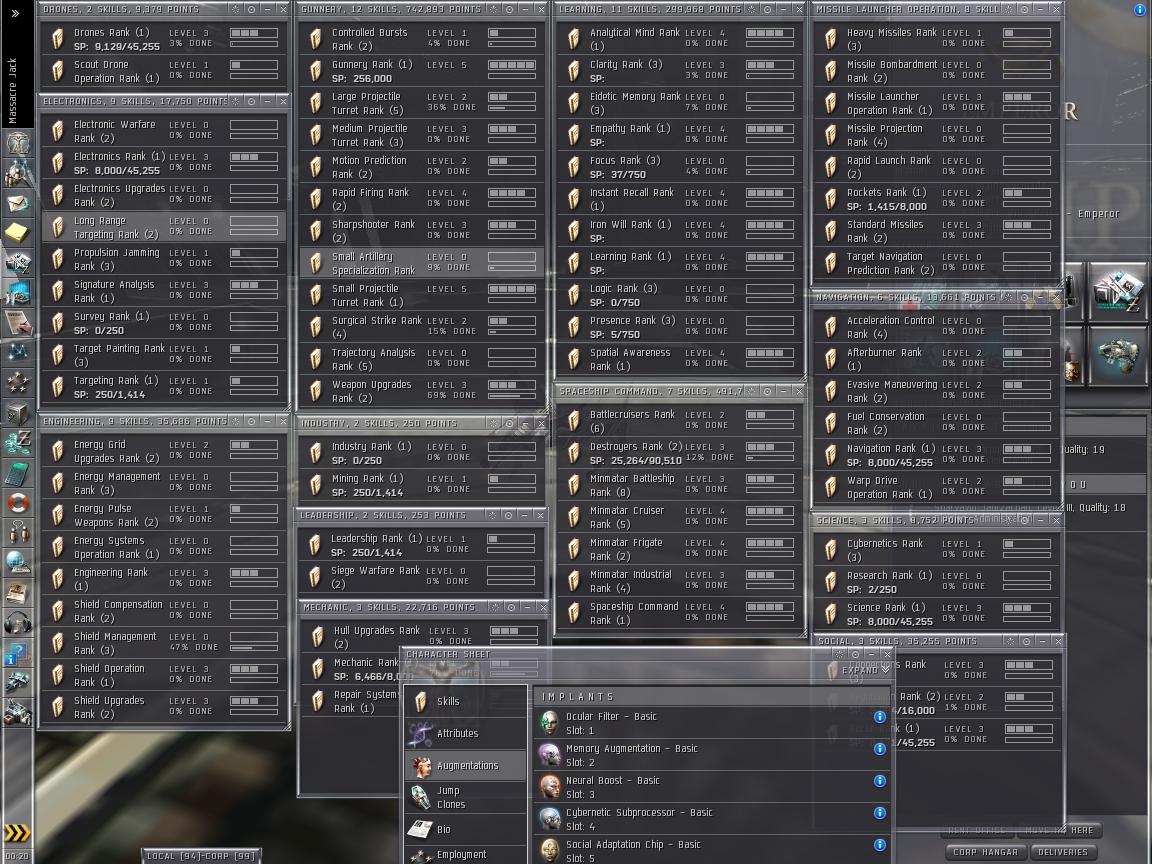This screenshot has height=864, width=1152.
Task: Select the Augmentations tab in Character Sheet
Action: (x=465, y=766)
